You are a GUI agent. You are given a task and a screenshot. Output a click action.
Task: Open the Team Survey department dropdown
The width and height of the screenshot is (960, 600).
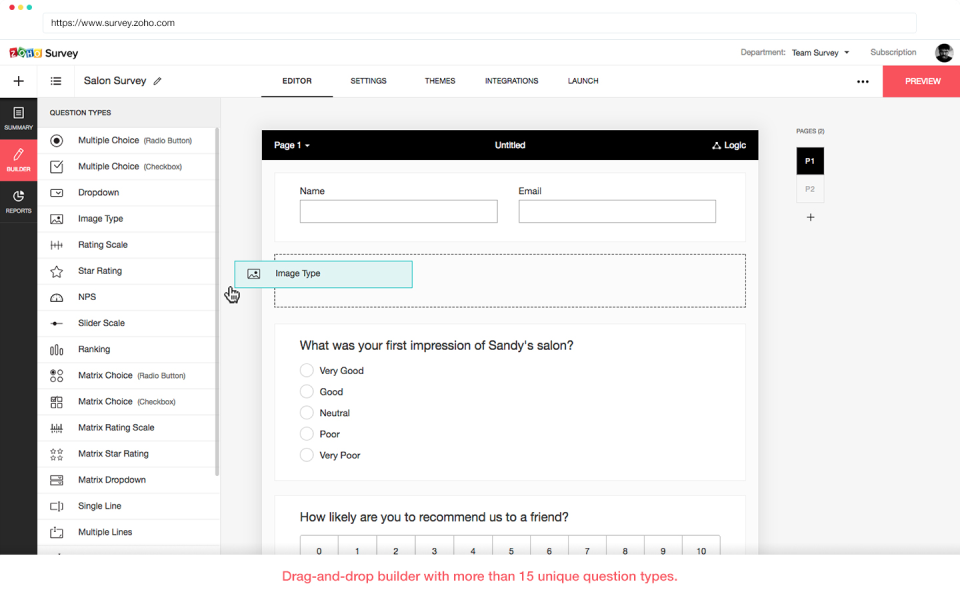(820, 52)
